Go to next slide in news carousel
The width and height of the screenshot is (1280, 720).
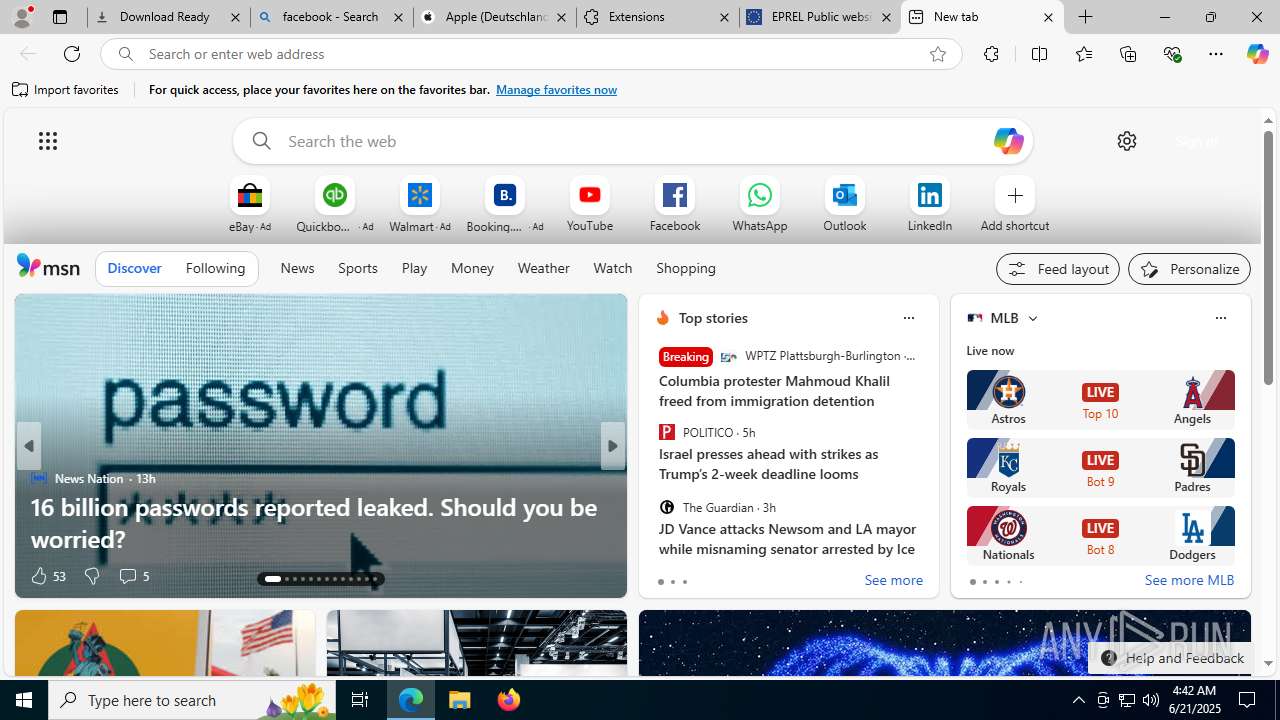[612, 446]
